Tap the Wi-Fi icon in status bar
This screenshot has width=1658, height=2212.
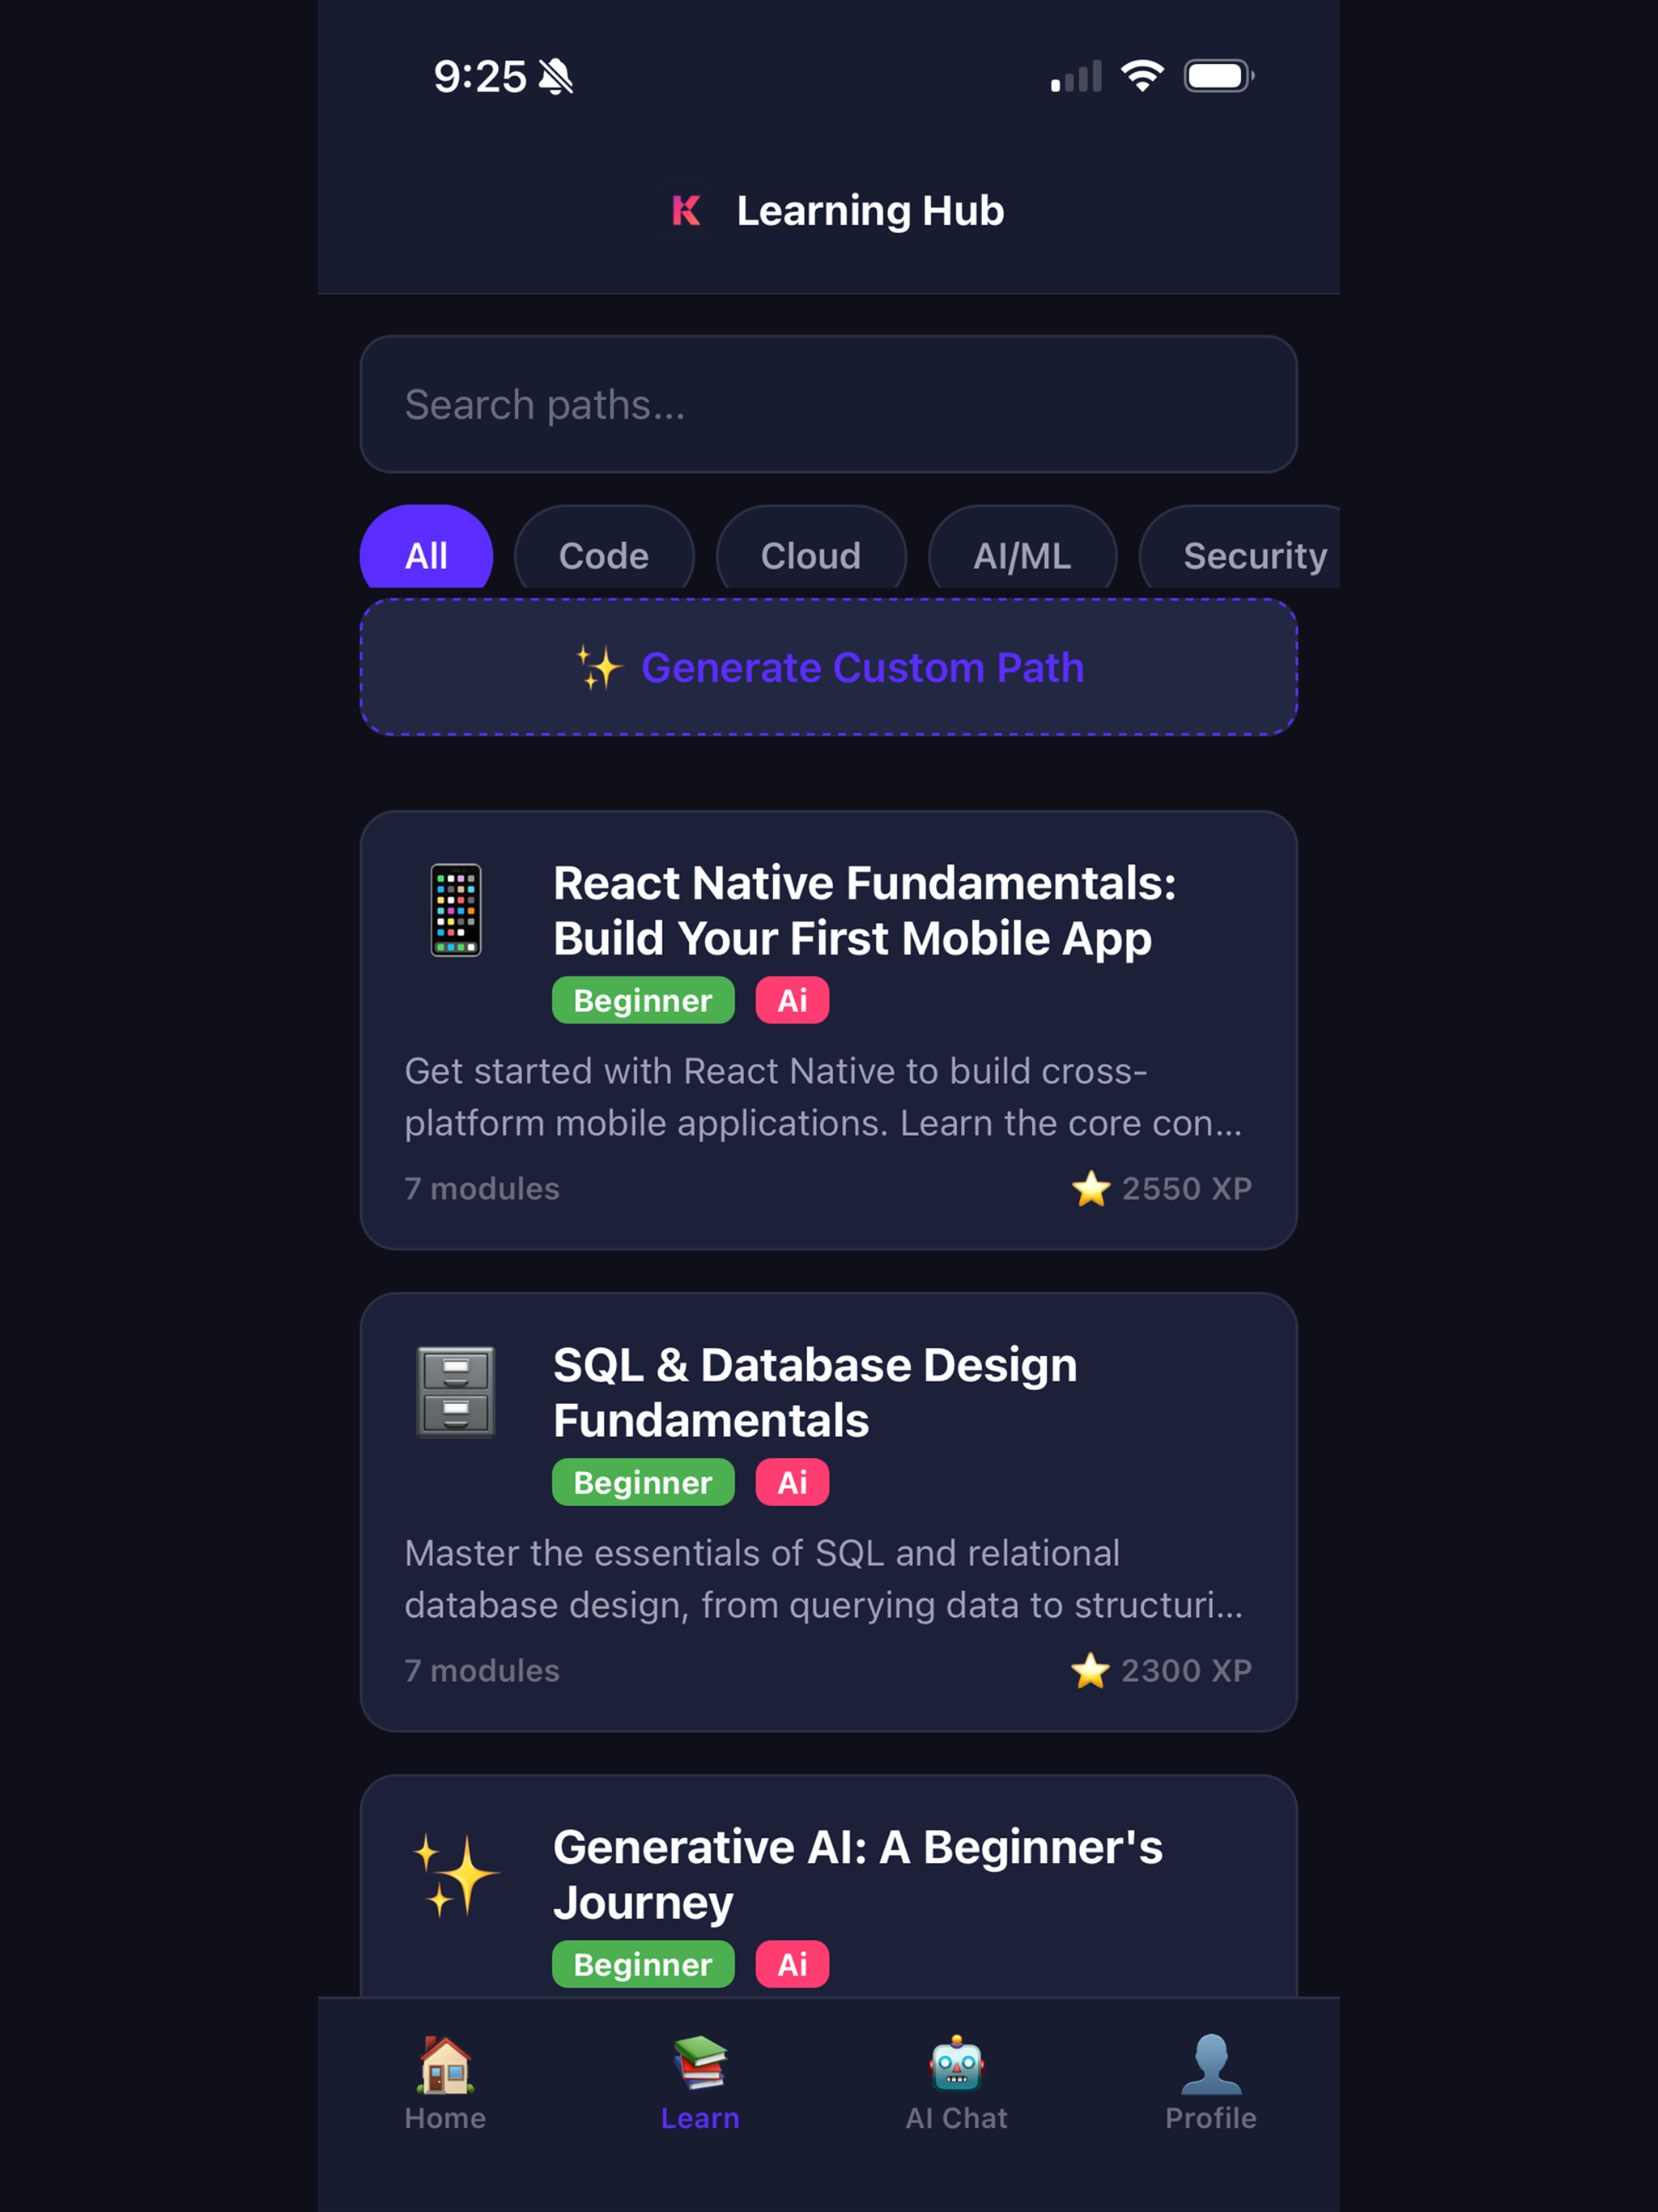(x=1142, y=76)
